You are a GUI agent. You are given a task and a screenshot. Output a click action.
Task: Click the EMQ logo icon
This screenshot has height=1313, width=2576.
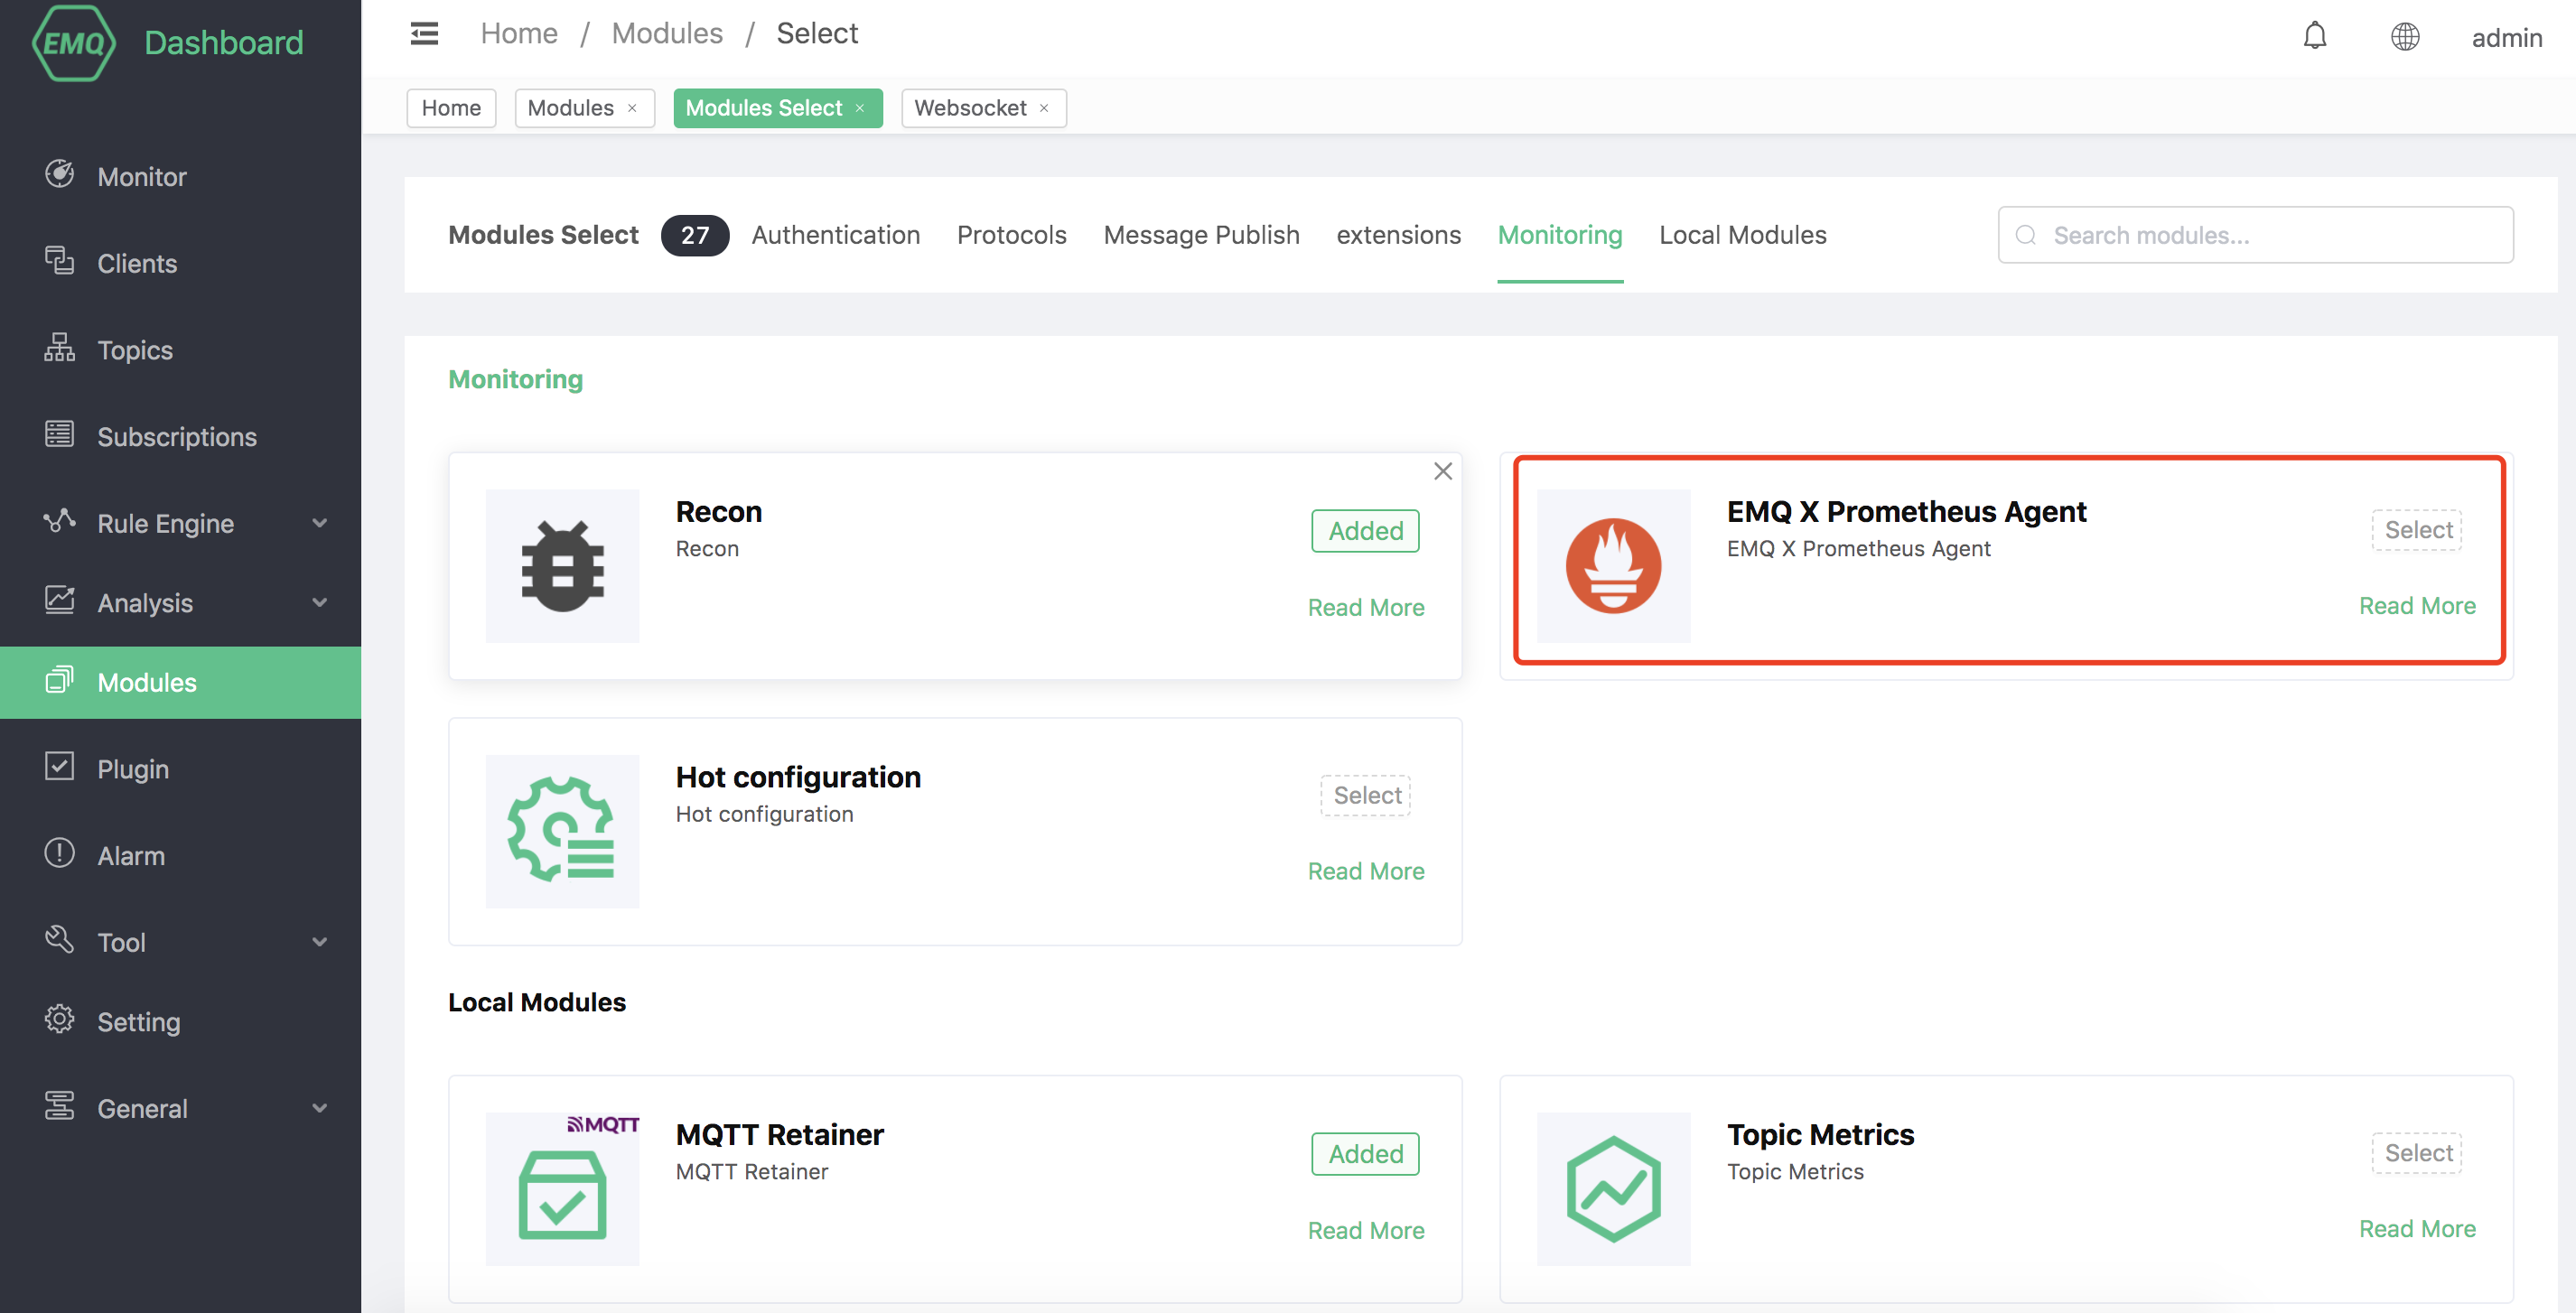74,42
